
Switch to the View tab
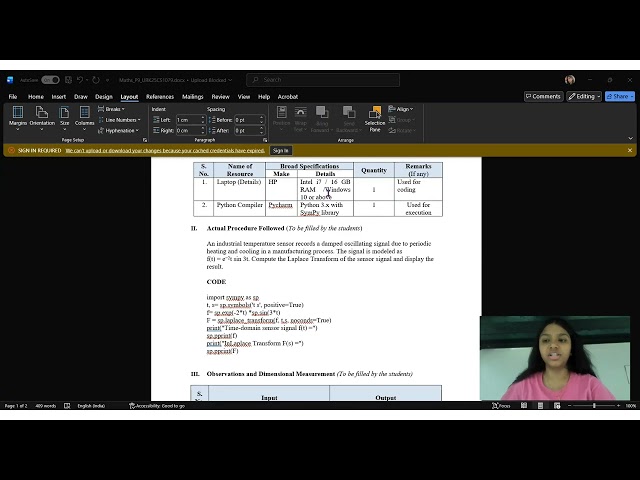pos(244,97)
